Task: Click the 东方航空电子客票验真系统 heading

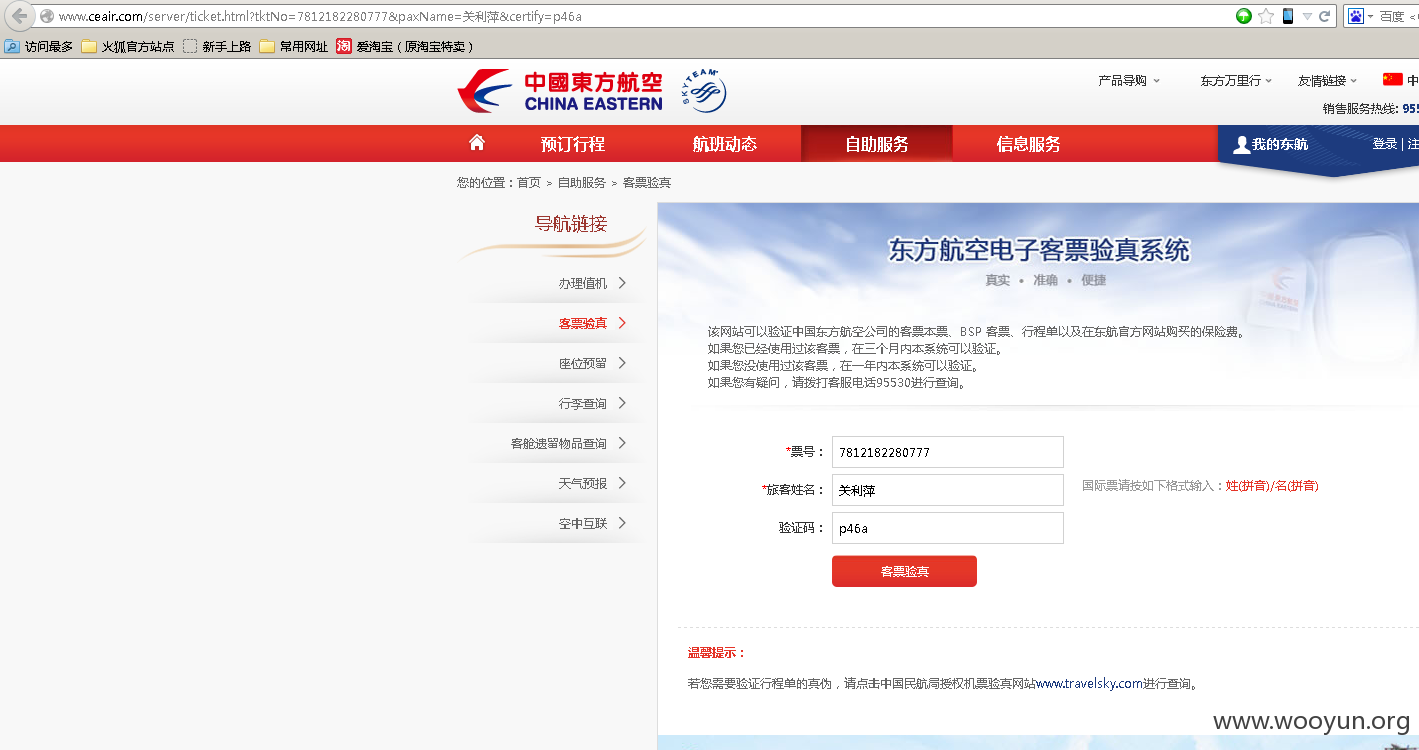Action: (1039, 249)
